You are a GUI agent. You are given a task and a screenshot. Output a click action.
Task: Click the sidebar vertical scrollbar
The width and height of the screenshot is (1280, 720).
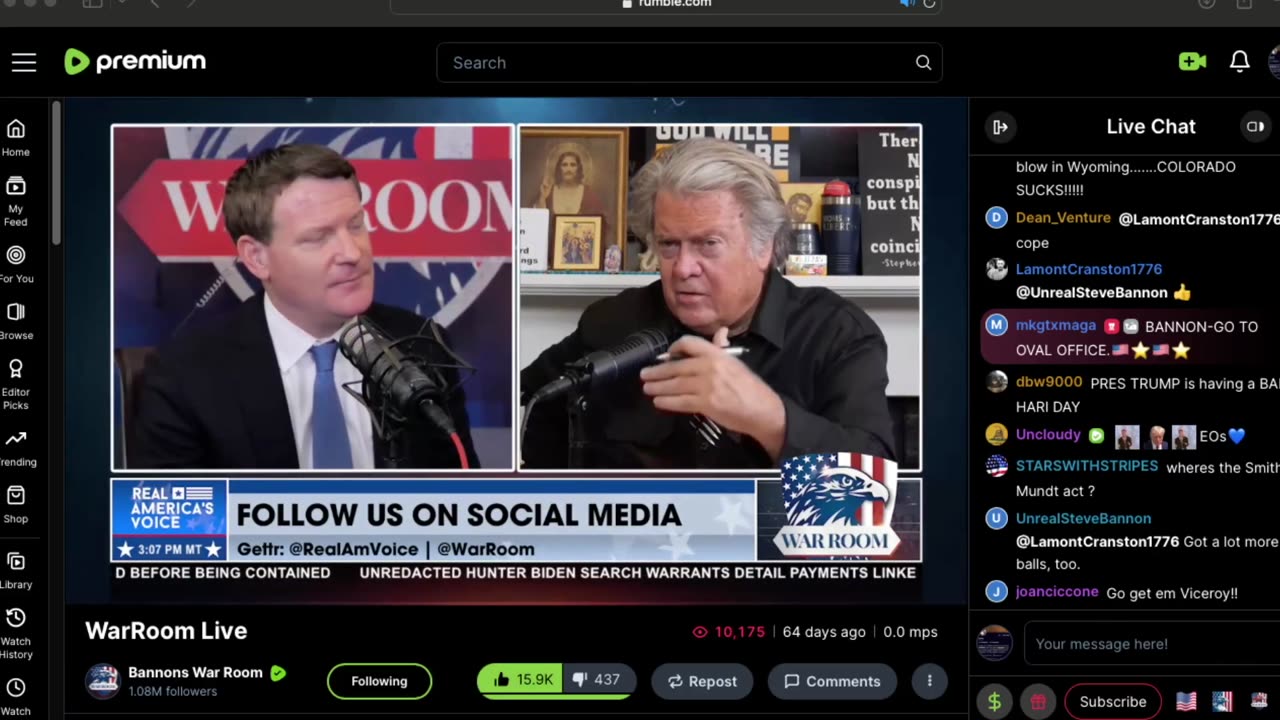coord(57,172)
